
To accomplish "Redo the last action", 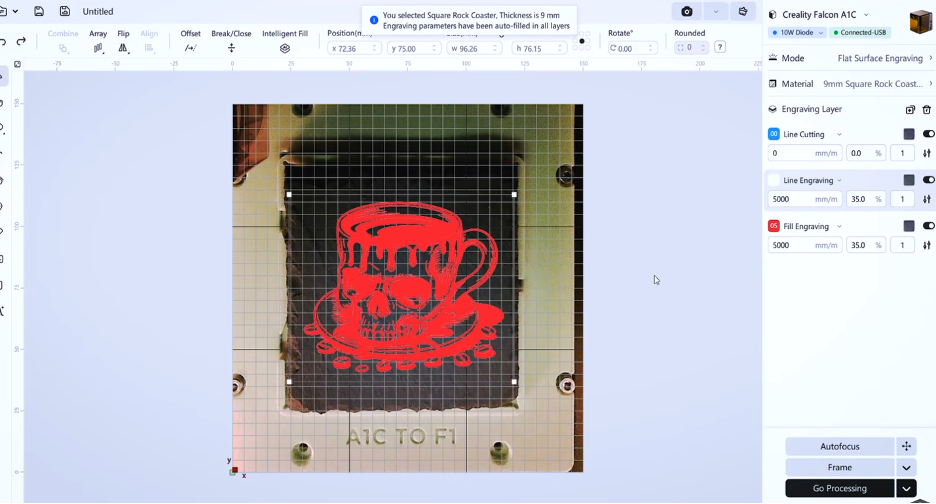I will point(21,41).
